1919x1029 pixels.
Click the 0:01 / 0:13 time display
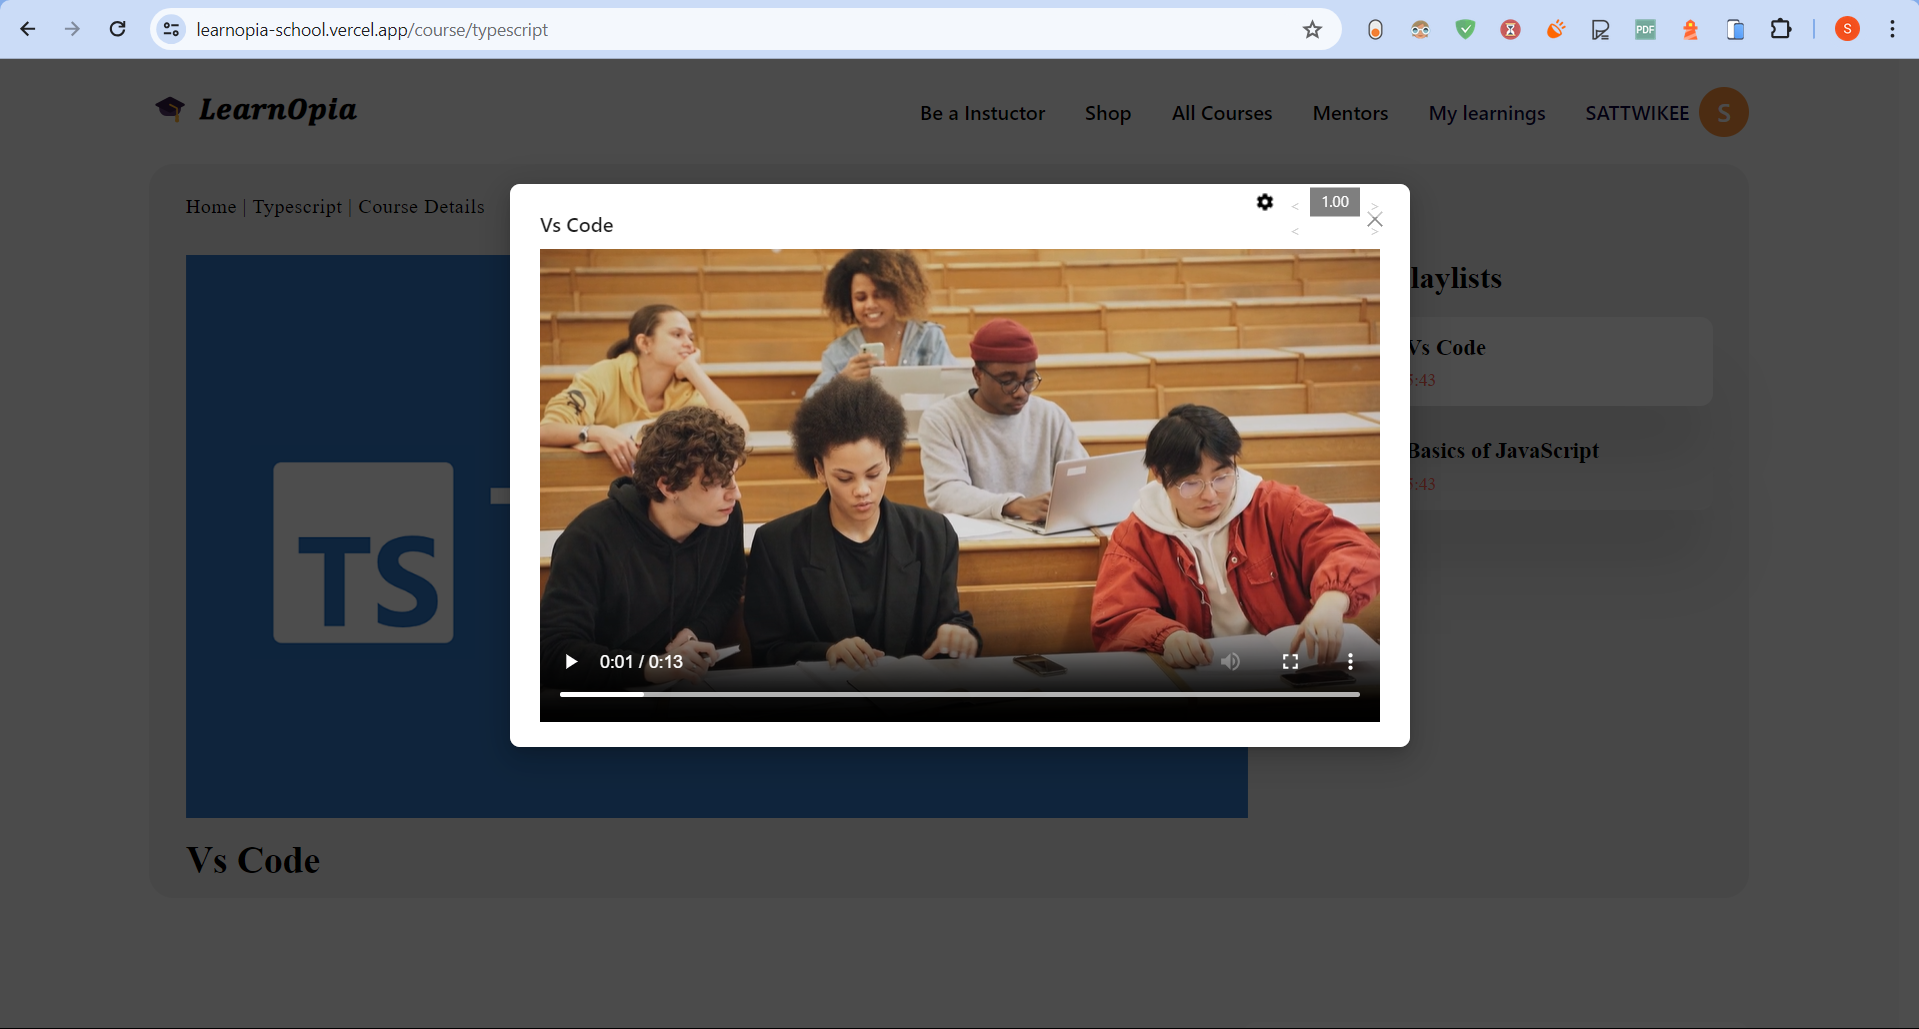pos(641,662)
